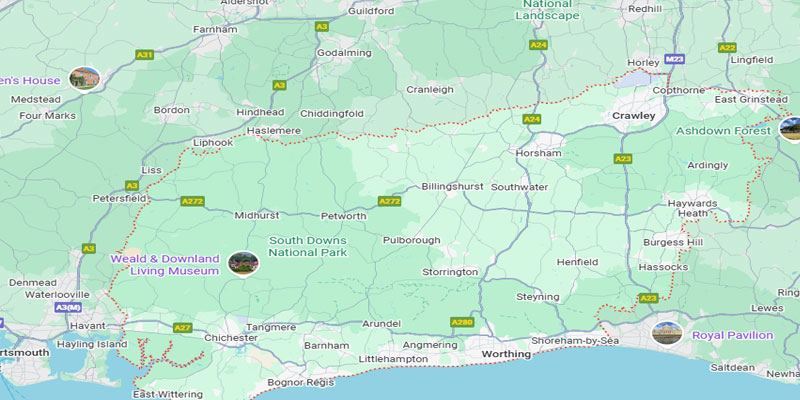This screenshot has height=400, width=800.
Task: Open the South Downs National Park label
Action: (x=308, y=246)
